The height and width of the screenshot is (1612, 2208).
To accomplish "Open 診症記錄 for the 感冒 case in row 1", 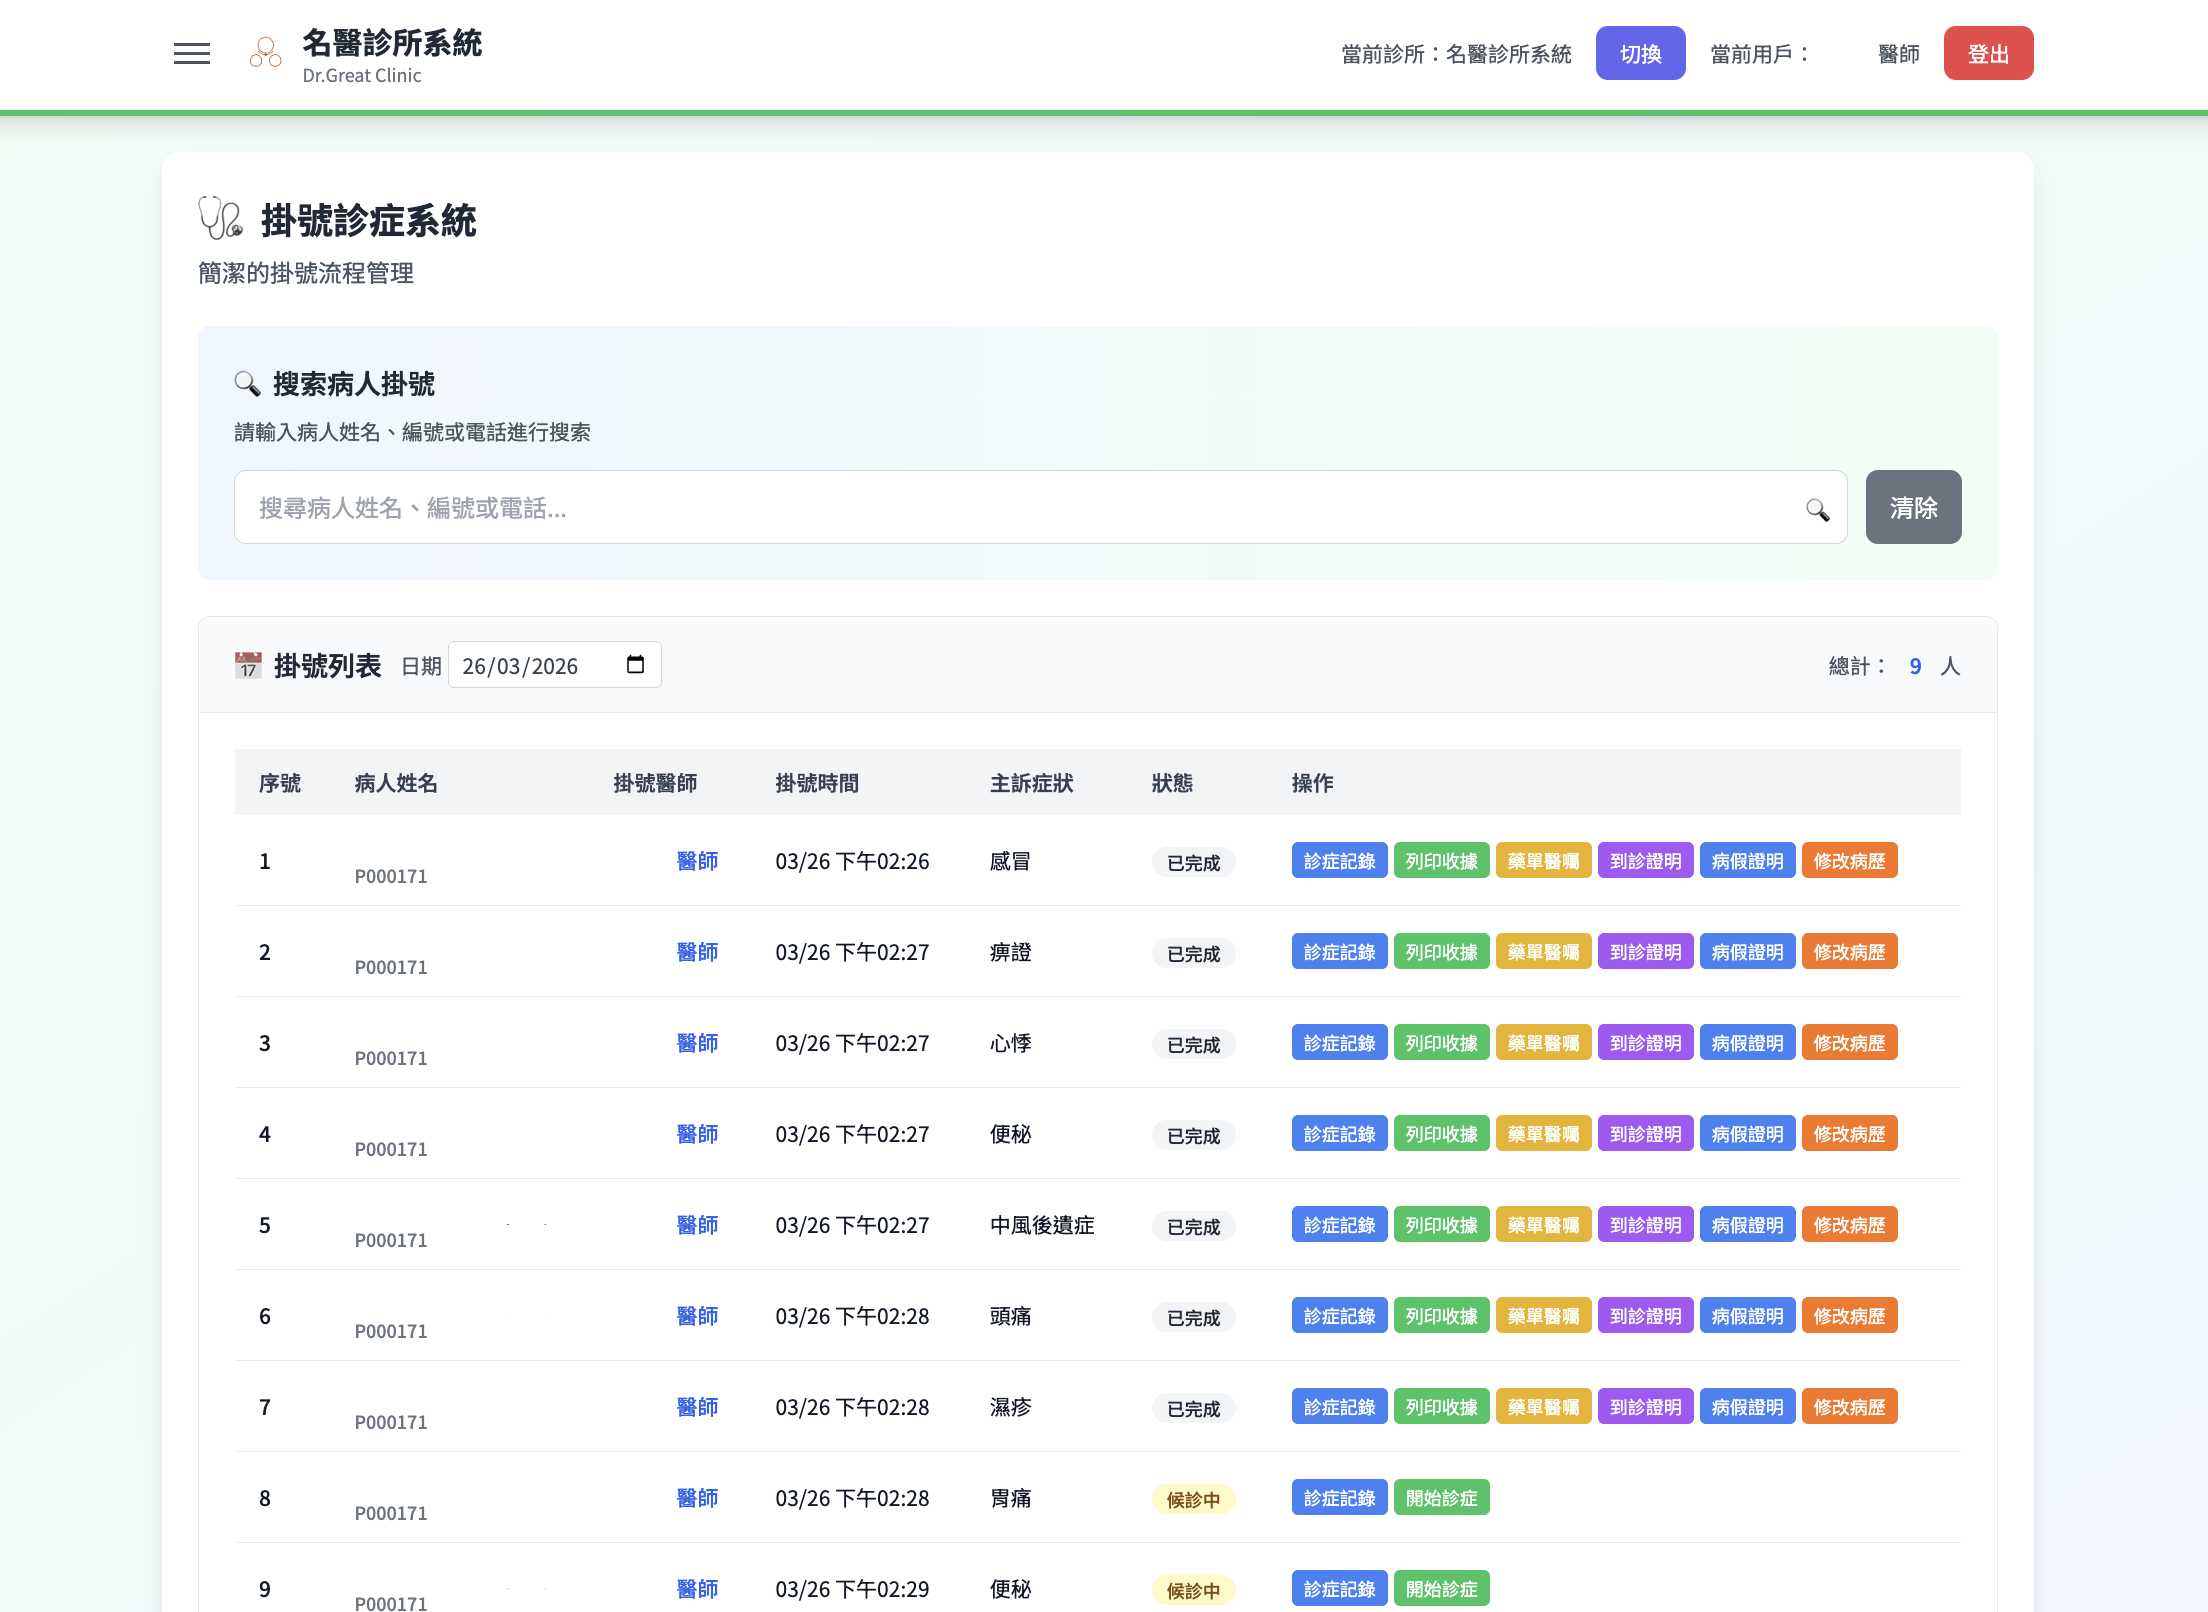I will (x=1339, y=860).
